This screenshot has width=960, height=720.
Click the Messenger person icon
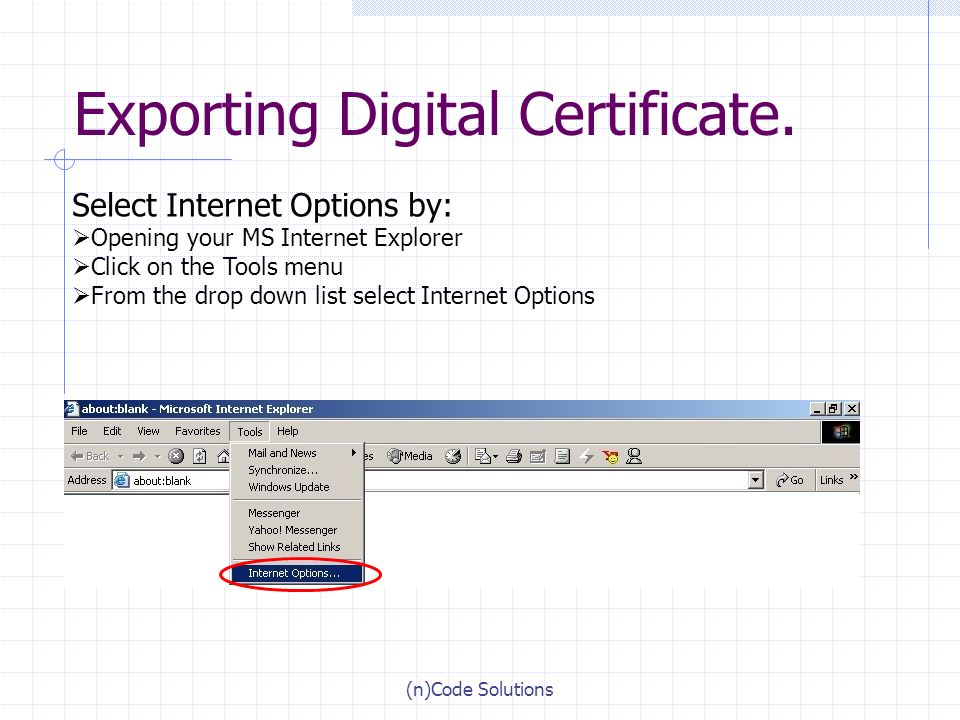tap(634, 456)
